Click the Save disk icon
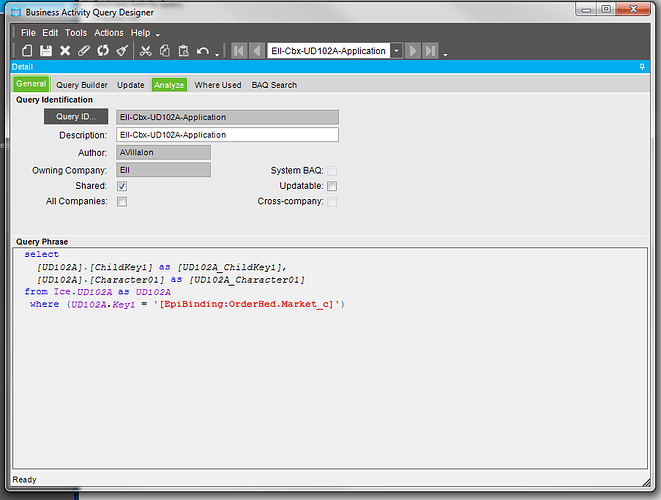The image size is (661, 500). tap(46, 51)
